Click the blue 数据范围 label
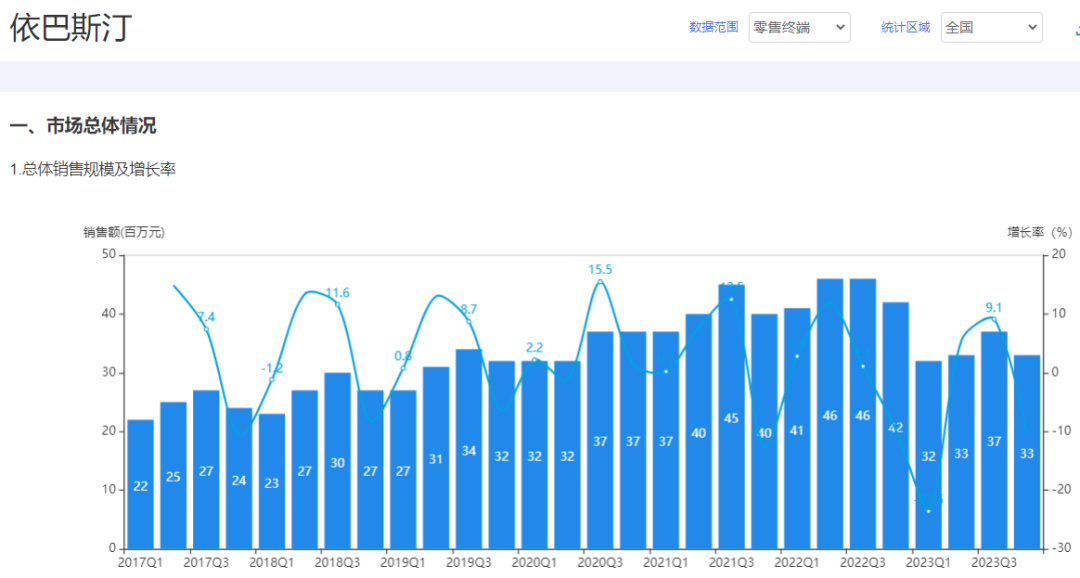The width and height of the screenshot is (1080, 578). click(713, 28)
